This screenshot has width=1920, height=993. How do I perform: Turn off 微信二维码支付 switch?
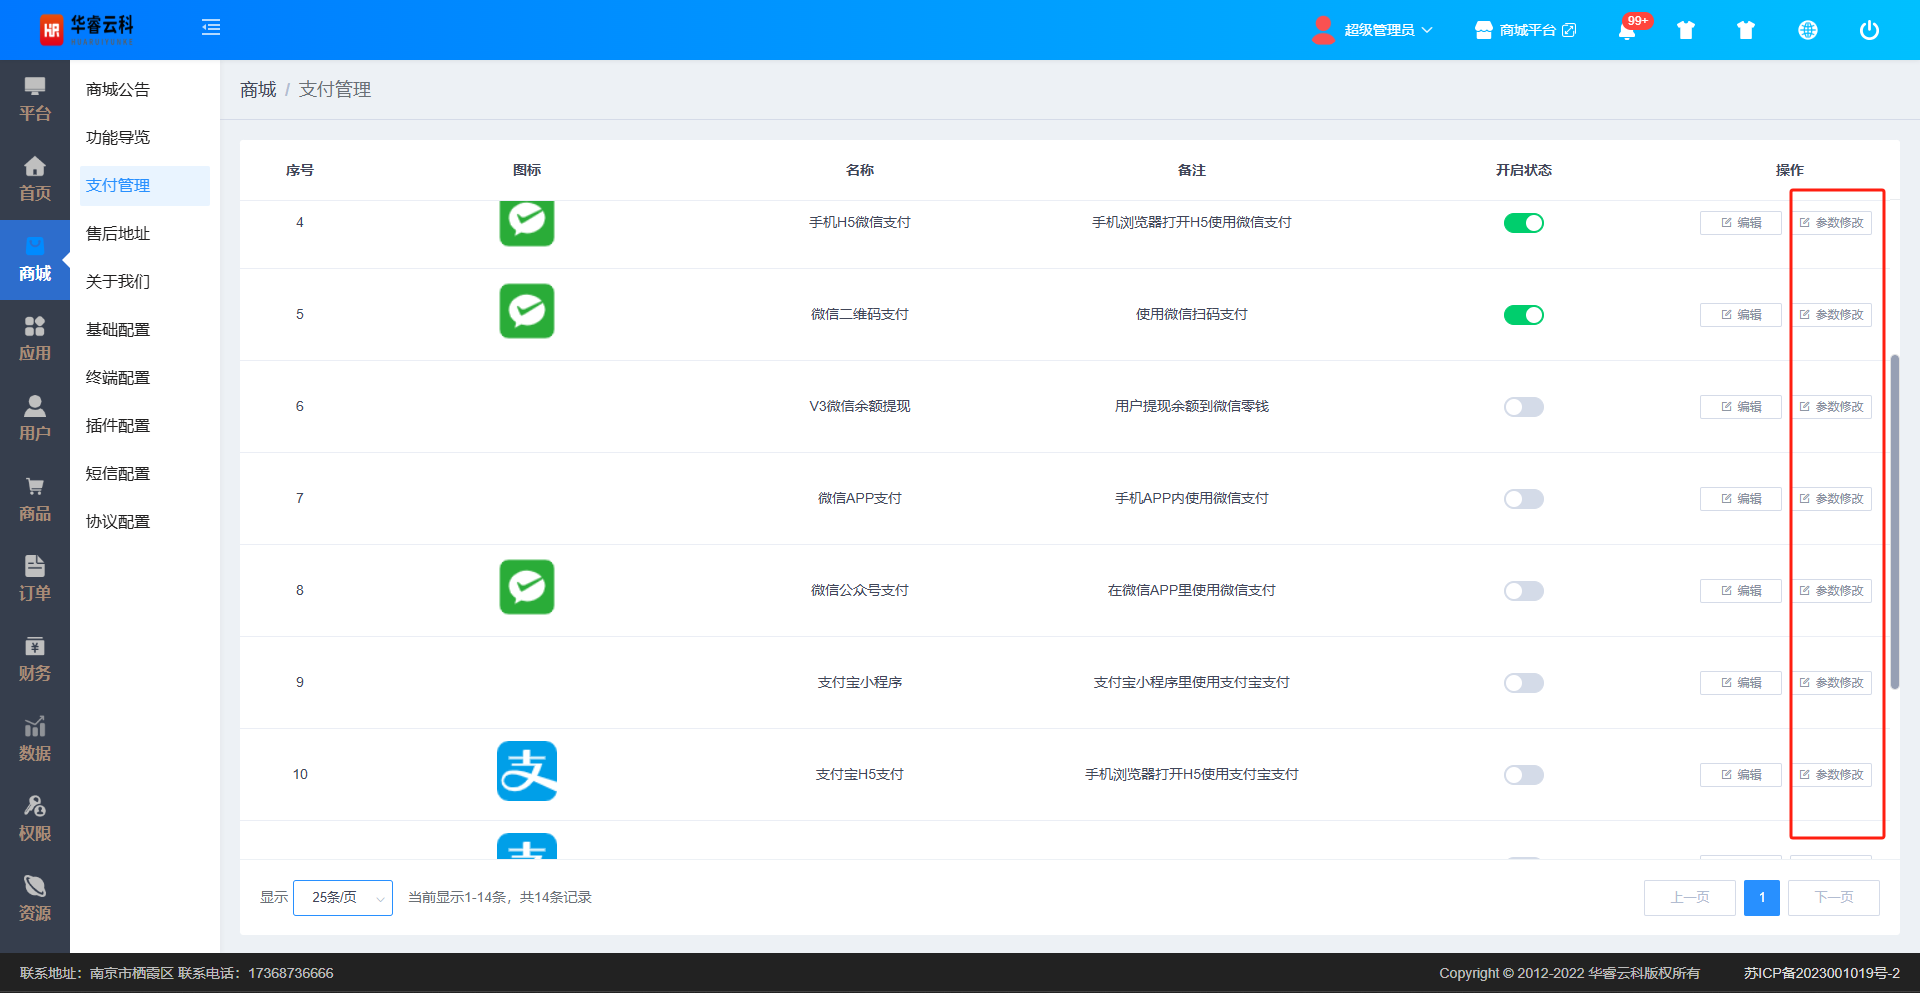pyautogui.click(x=1523, y=315)
